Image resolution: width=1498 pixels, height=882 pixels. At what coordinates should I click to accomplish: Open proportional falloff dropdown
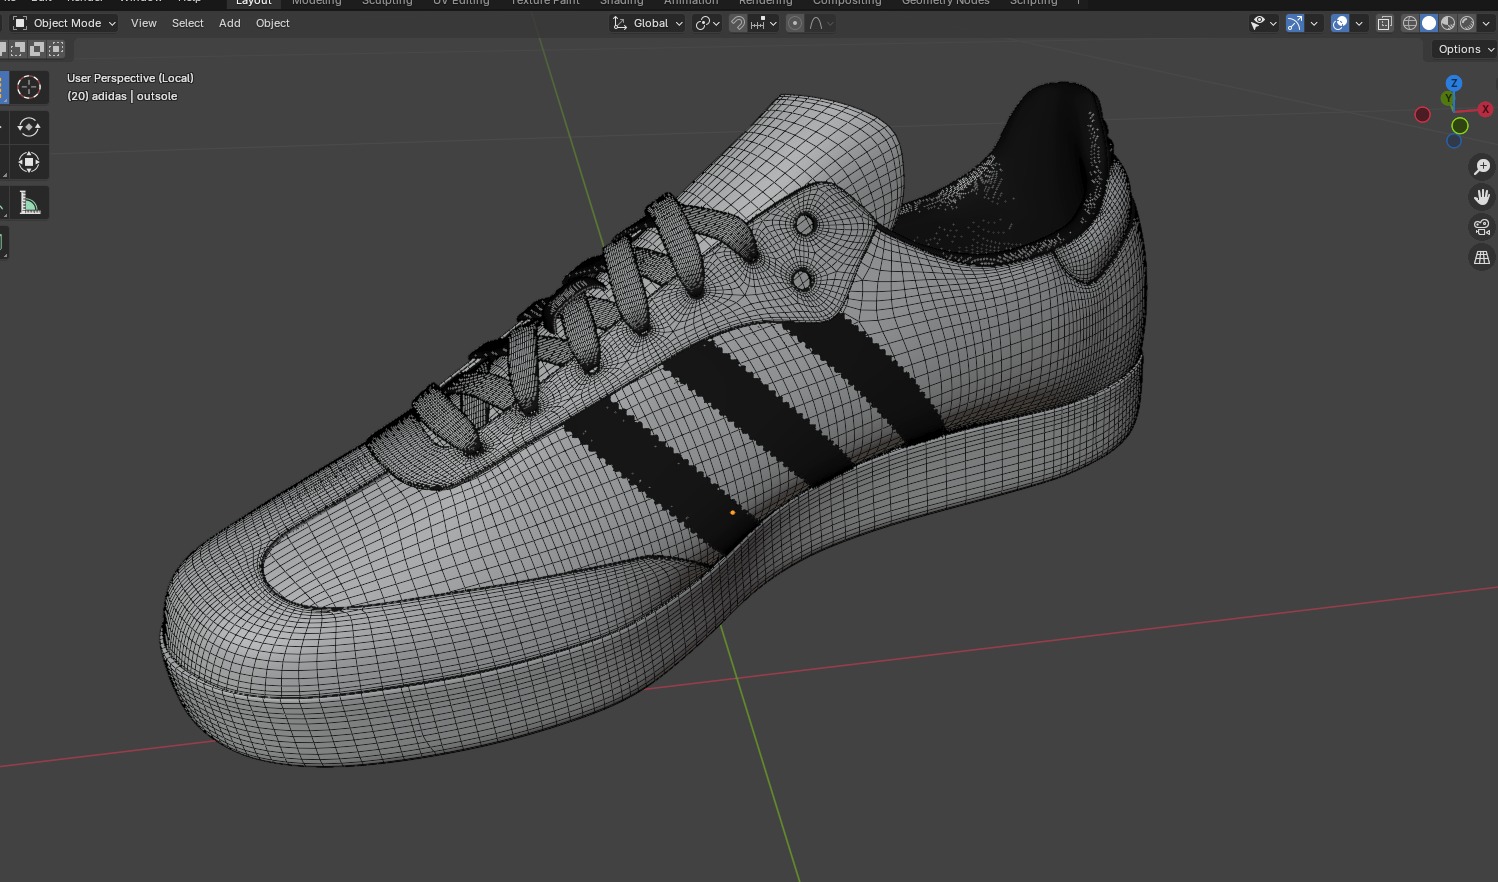pyautogui.click(x=821, y=23)
